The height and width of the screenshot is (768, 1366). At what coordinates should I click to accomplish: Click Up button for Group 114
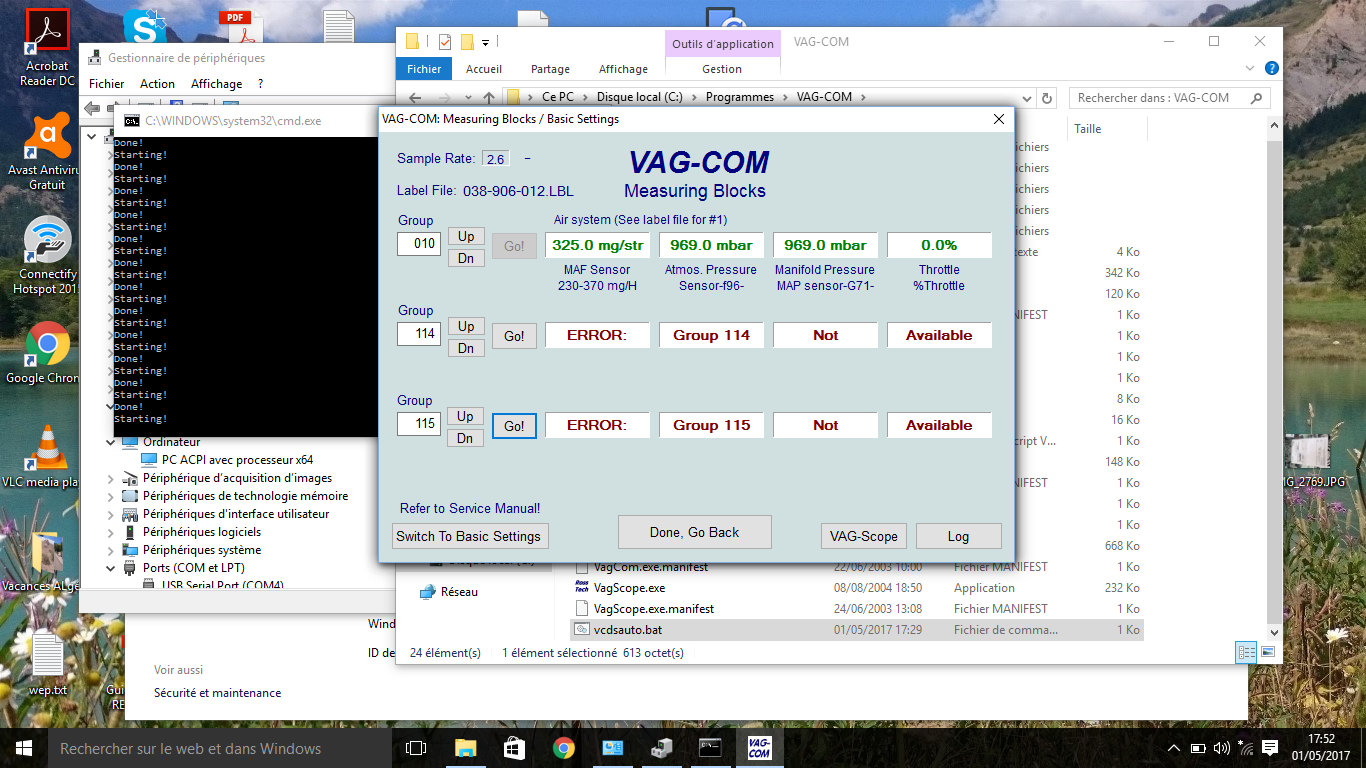[x=466, y=326]
